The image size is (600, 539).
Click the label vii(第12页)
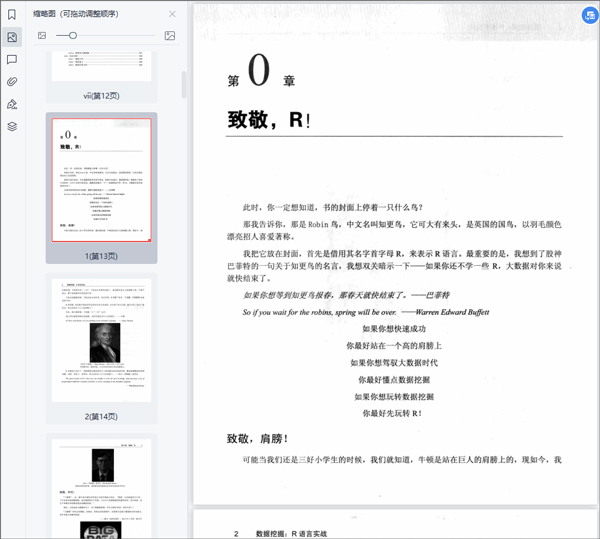[x=101, y=96]
